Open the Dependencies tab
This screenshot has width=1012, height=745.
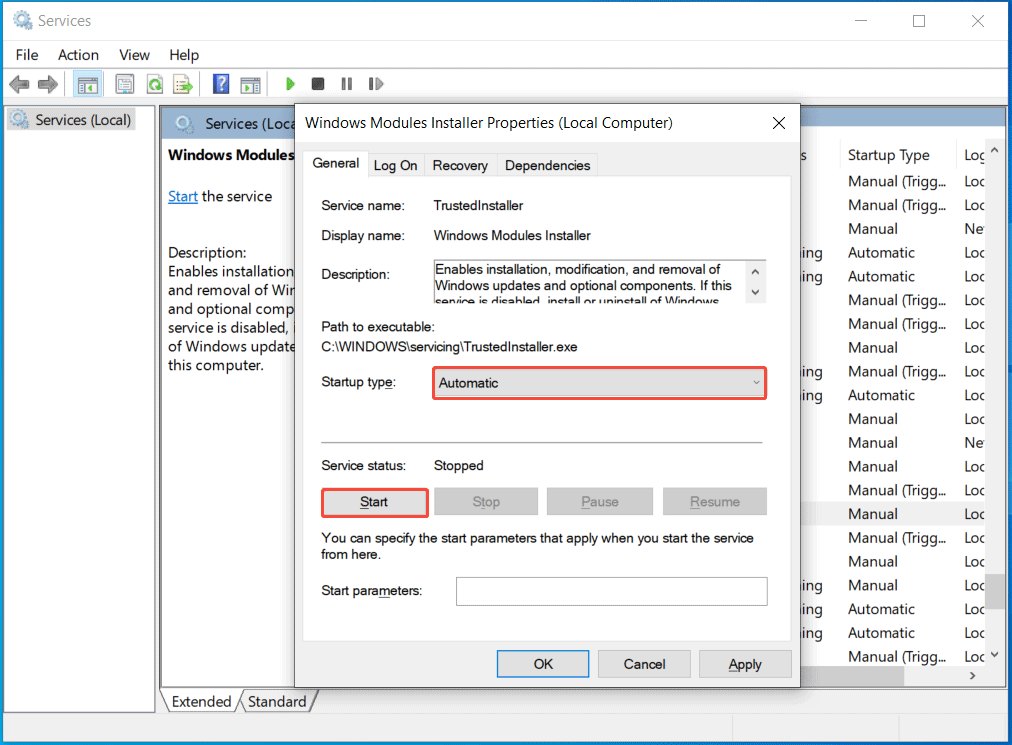pos(547,164)
